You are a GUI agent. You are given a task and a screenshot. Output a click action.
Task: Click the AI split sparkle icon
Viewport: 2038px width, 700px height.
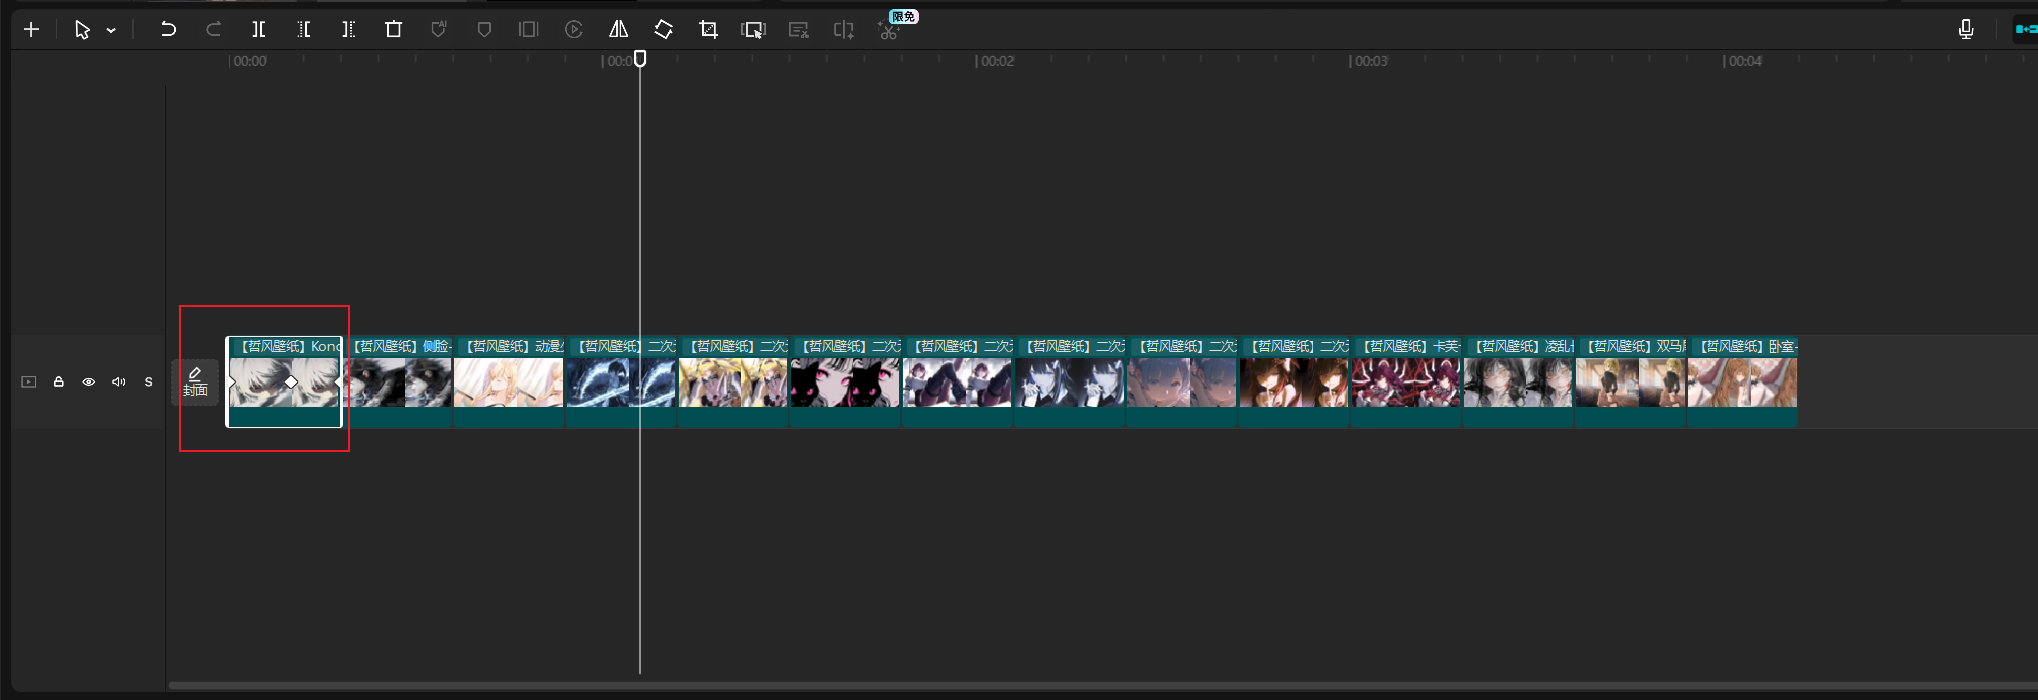pos(844,30)
